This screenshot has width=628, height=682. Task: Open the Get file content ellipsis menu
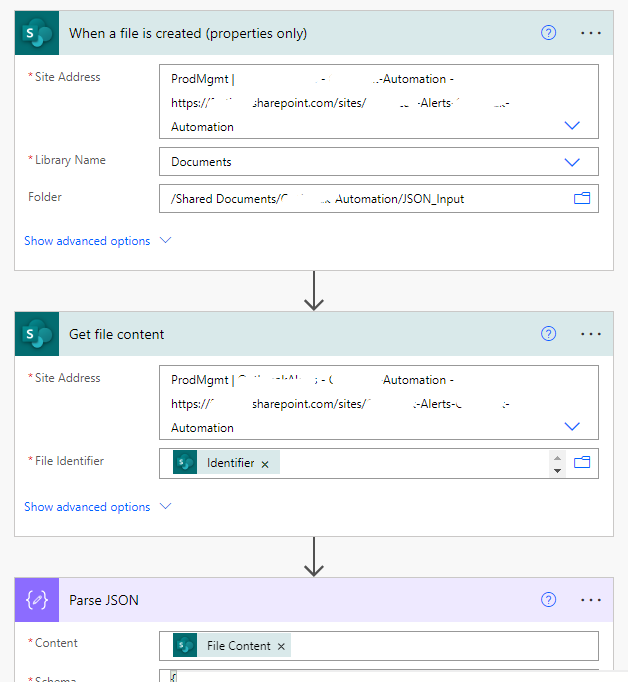pyautogui.click(x=591, y=334)
